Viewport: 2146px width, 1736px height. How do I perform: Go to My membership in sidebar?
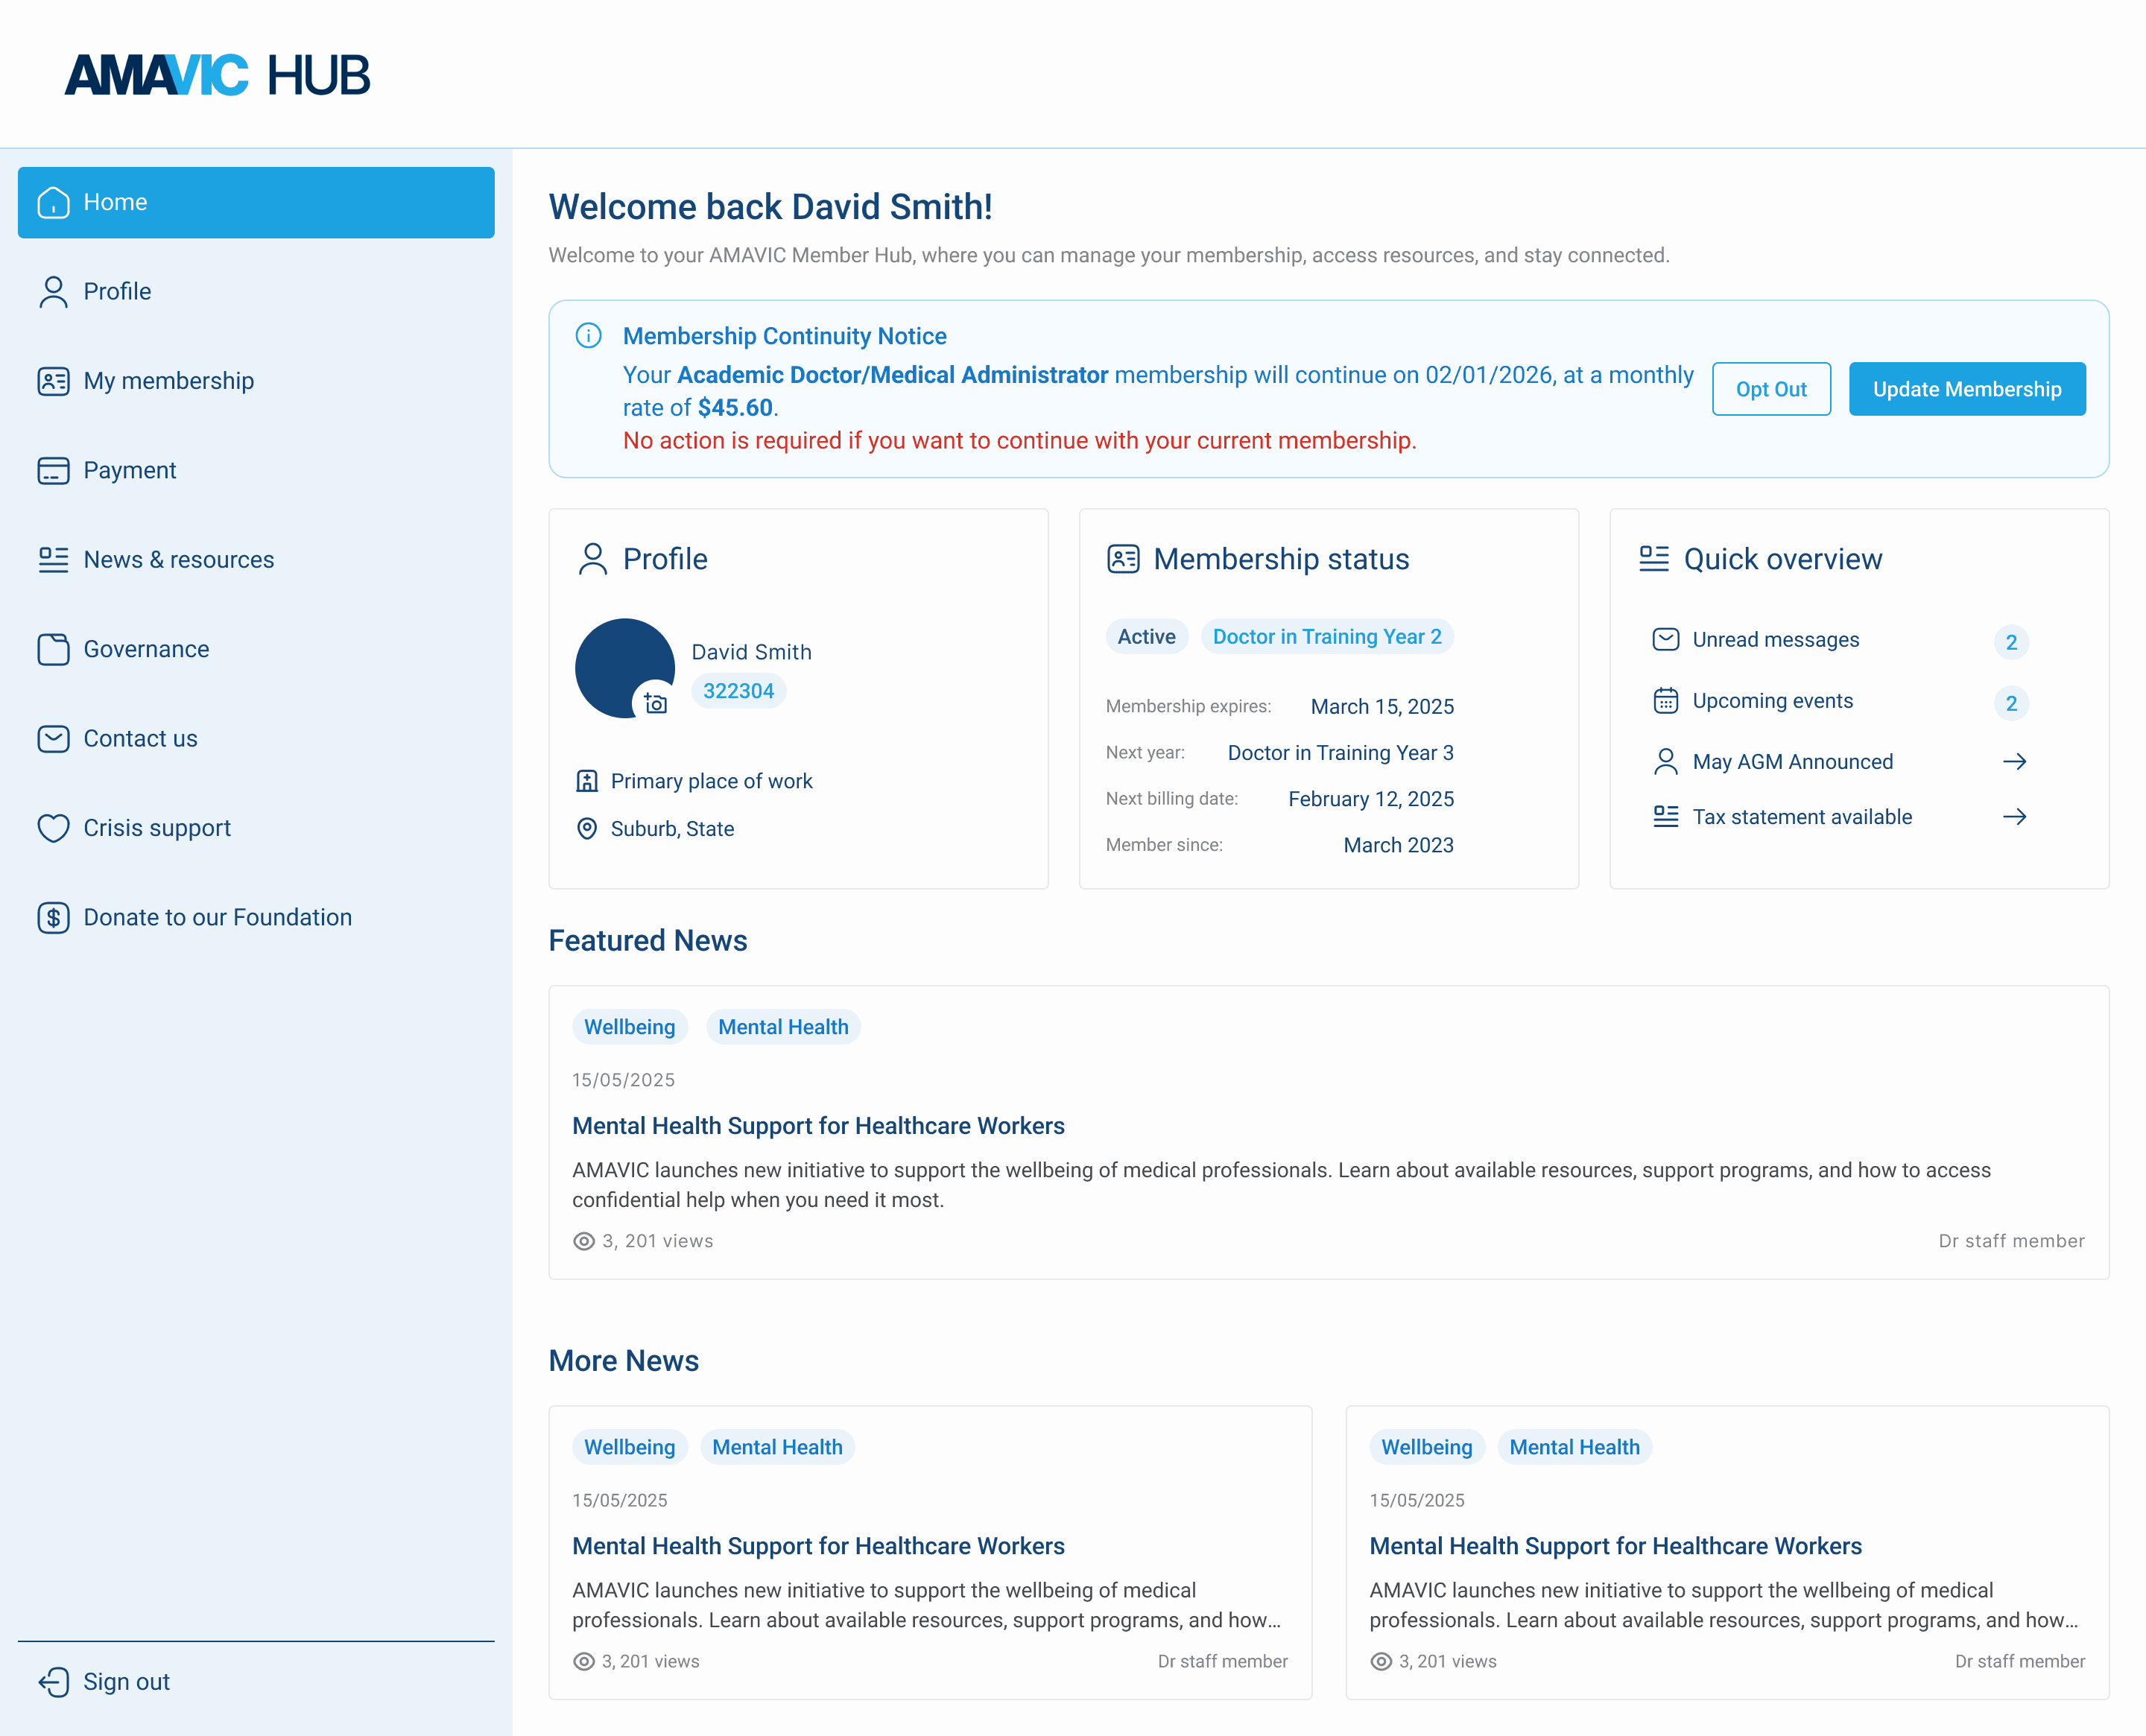168,381
